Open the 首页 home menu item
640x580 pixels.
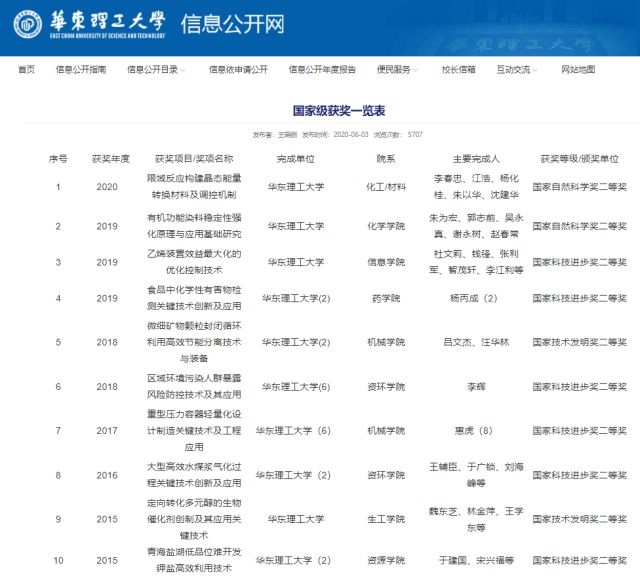pyautogui.click(x=27, y=69)
